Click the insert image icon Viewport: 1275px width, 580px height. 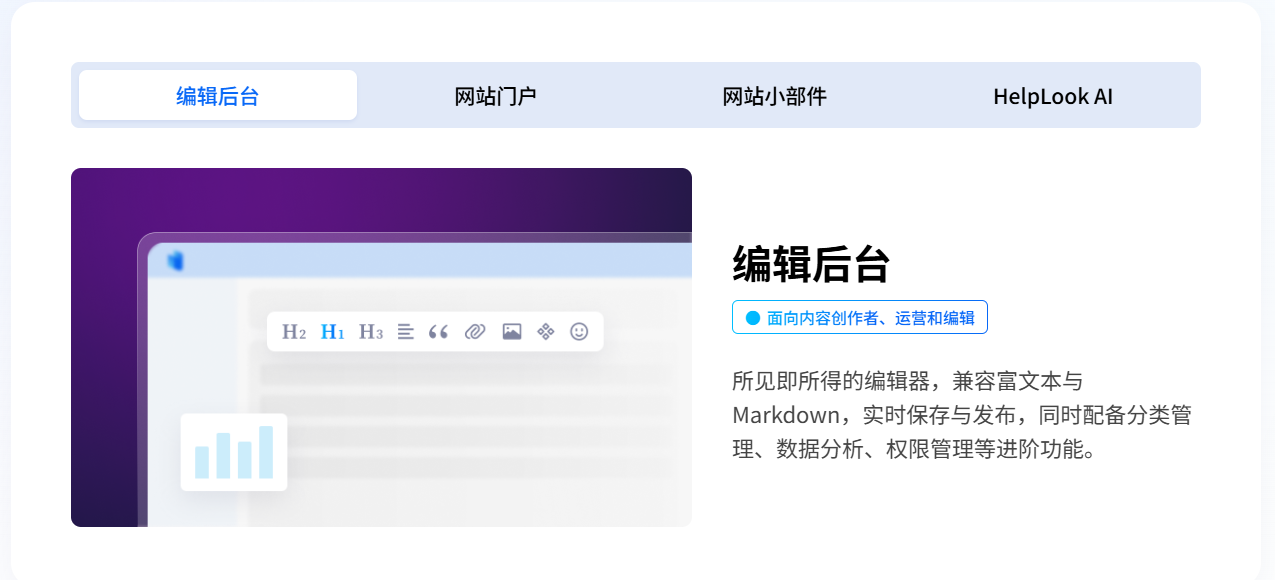point(512,332)
